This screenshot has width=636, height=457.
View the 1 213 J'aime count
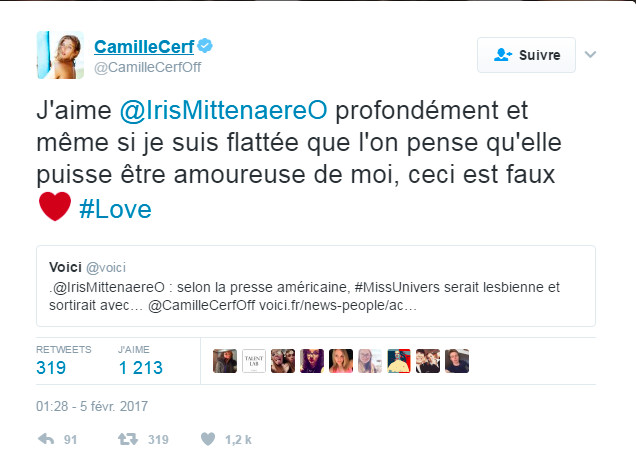(141, 367)
